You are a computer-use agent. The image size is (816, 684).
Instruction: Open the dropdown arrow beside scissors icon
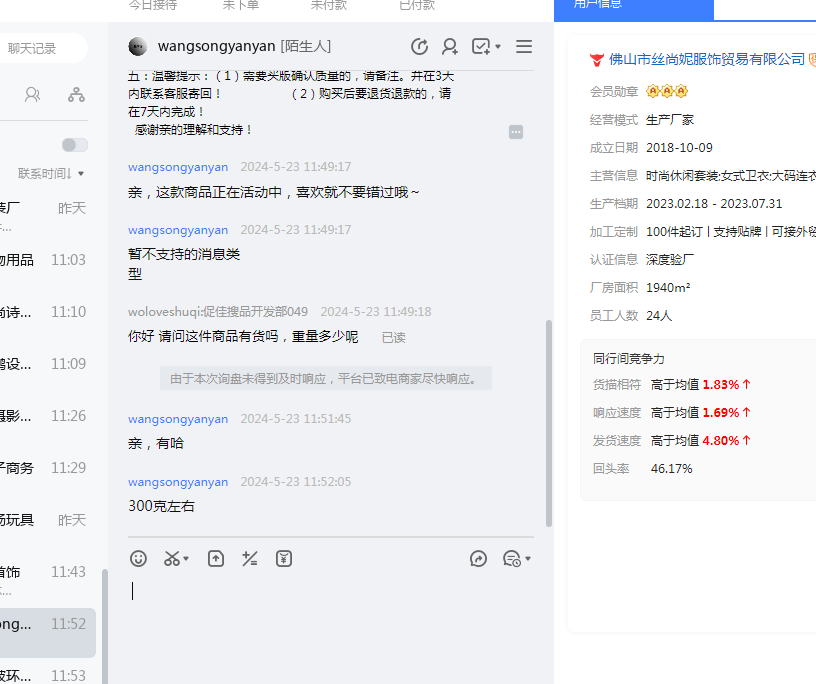(x=187, y=559)
